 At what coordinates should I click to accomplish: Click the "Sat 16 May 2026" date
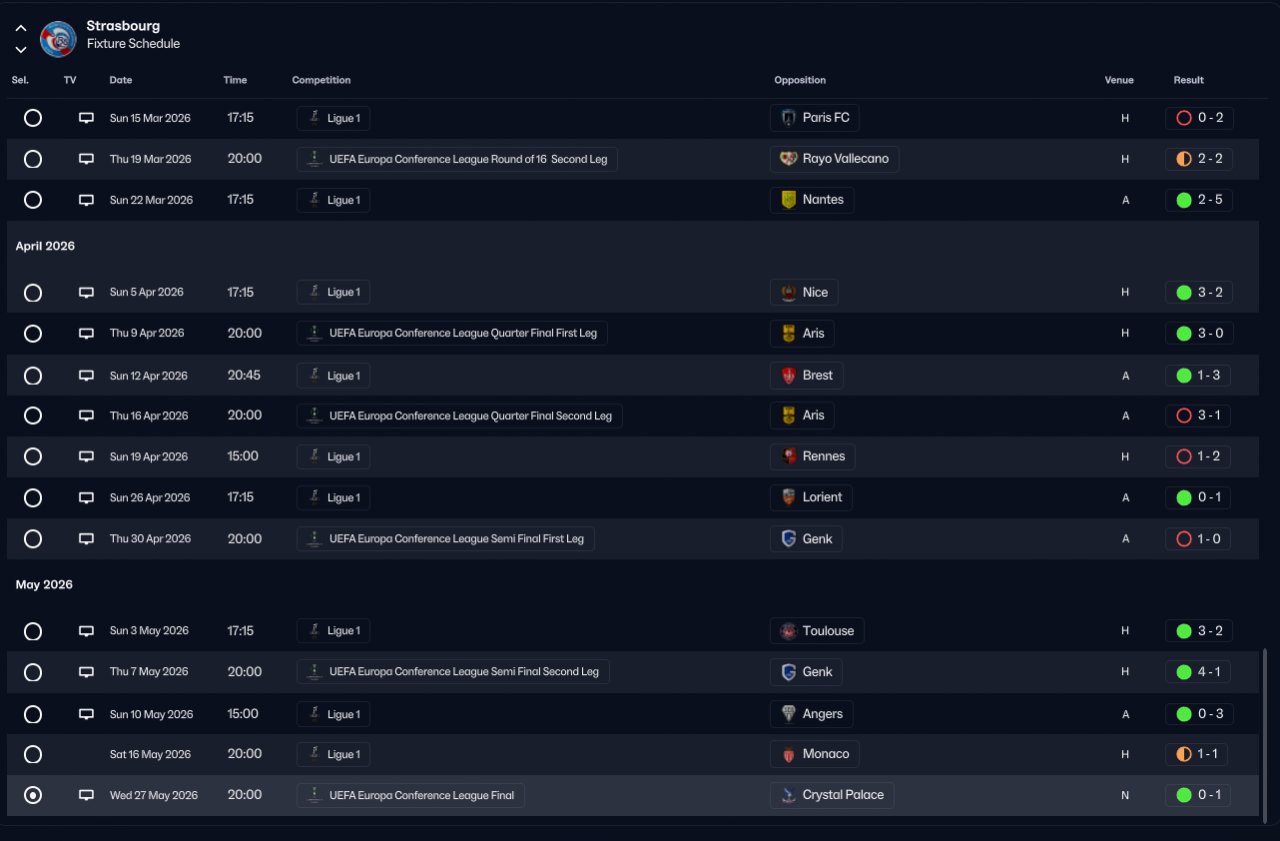150,754
